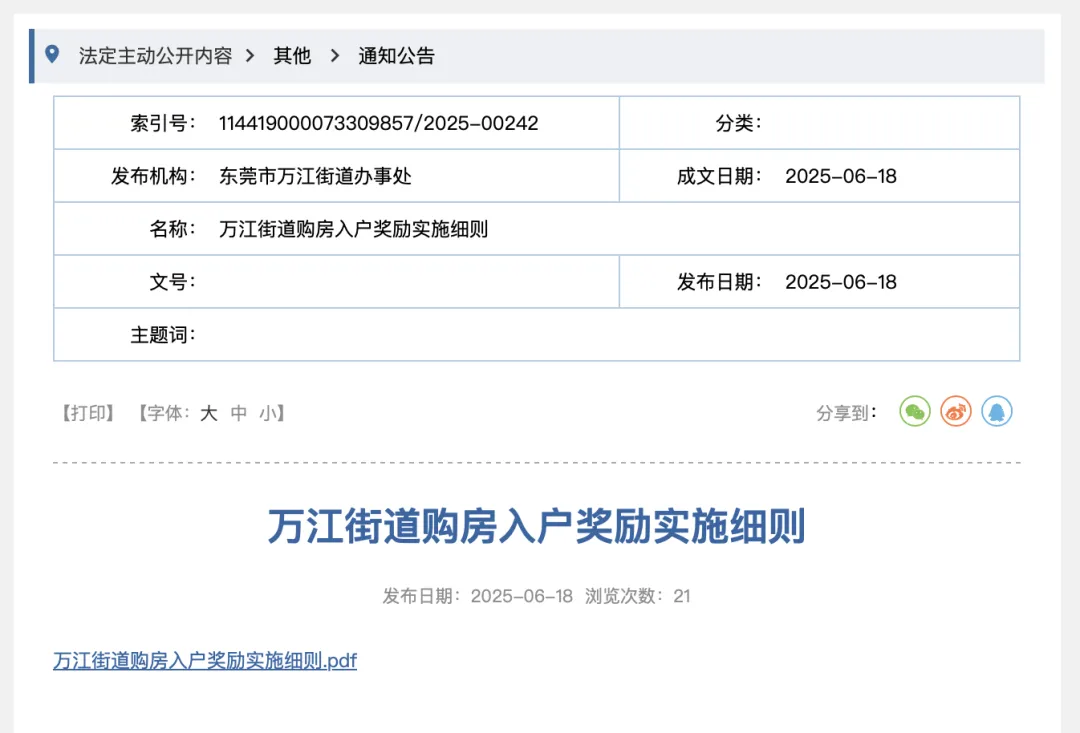Share to Weibo using the orange icon
The image size is (1080, 733).
956,411
